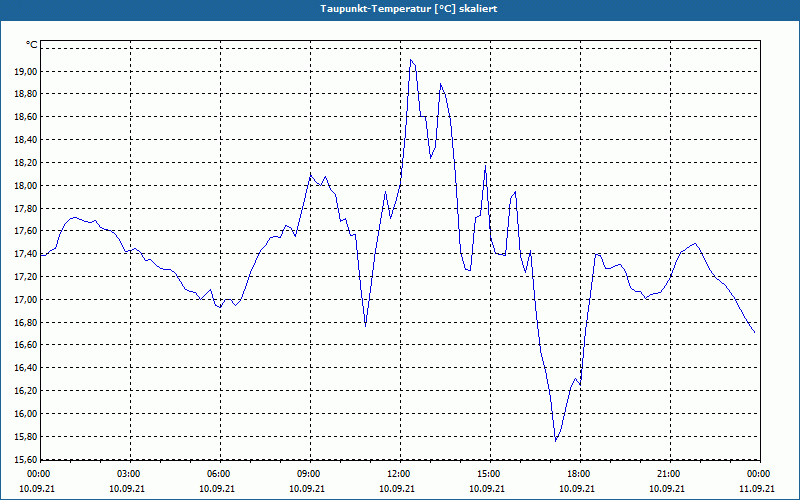Click the Y-axis value 17,40
The image size is (800, 500).
(27, 254)
